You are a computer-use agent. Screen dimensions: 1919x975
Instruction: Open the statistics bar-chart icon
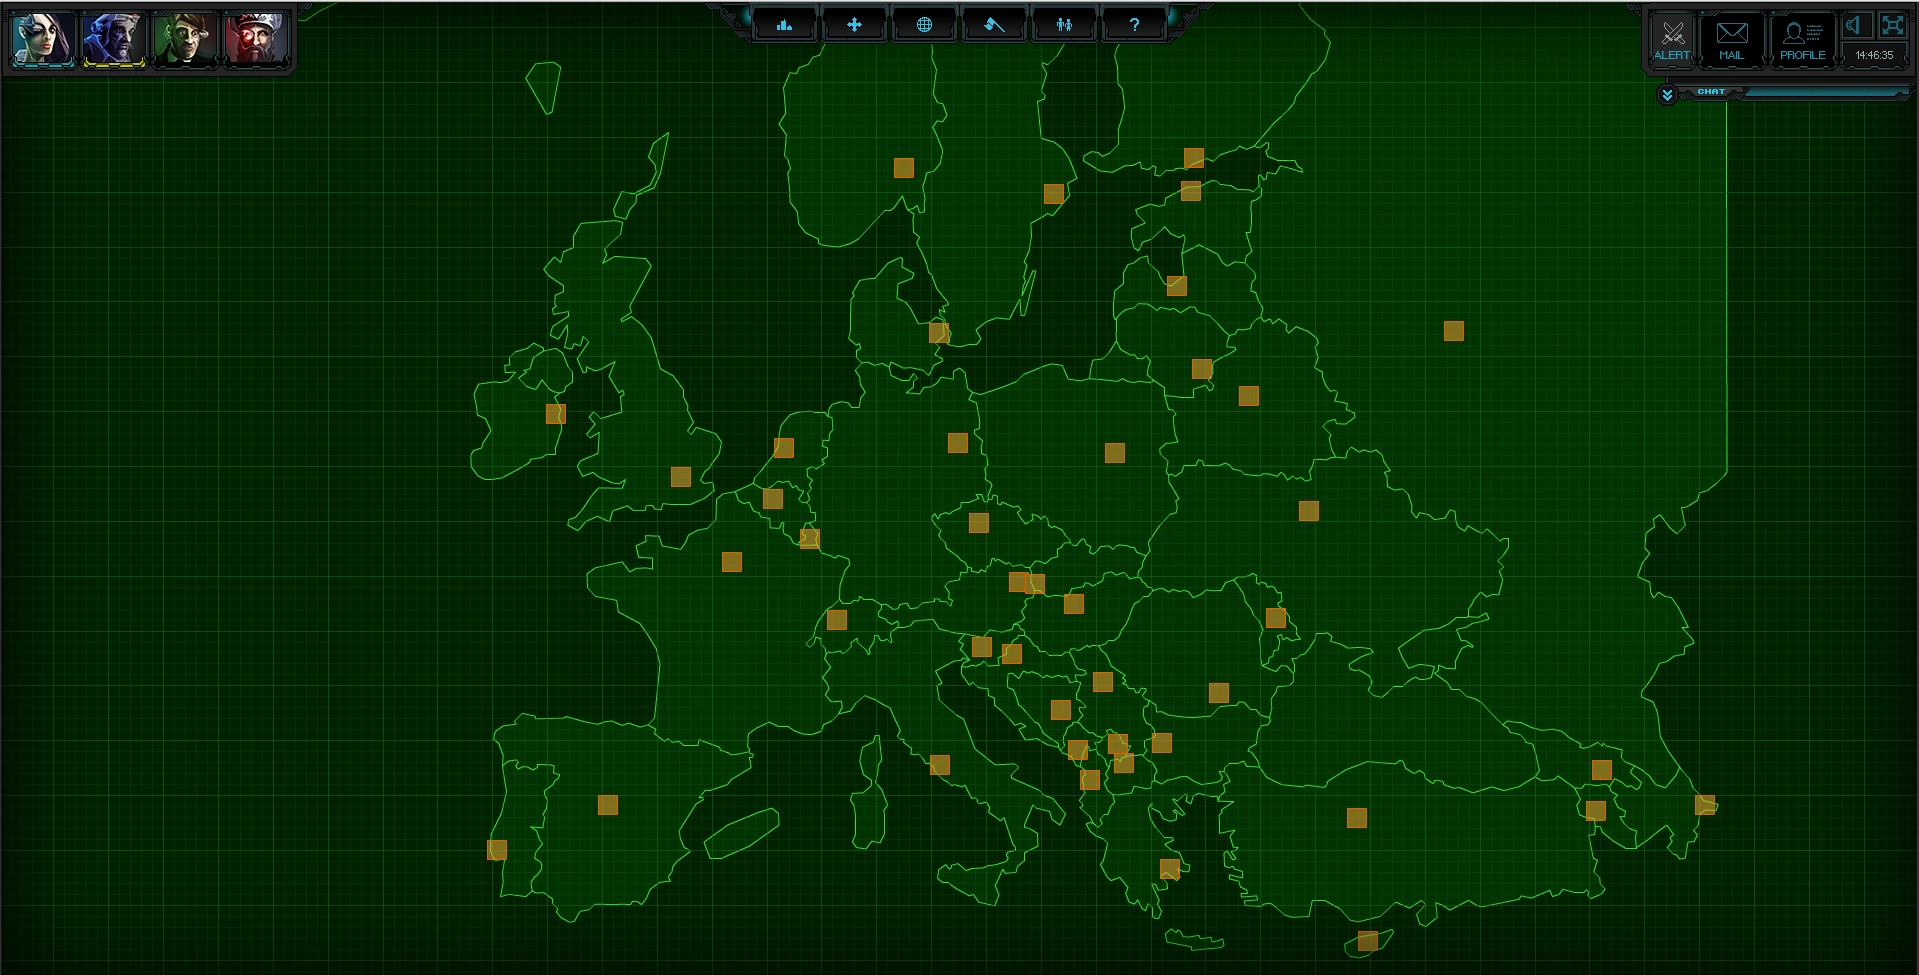784,25
